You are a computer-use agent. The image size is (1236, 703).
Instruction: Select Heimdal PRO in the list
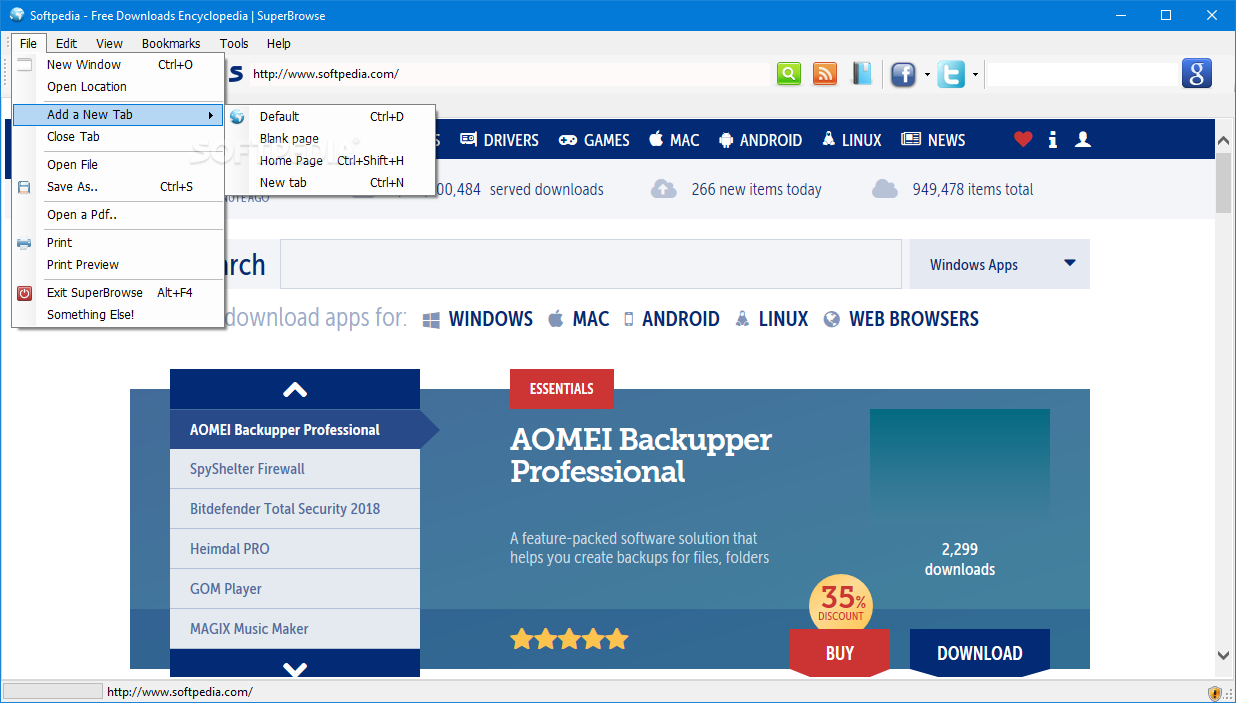click(x=295, y=549)
